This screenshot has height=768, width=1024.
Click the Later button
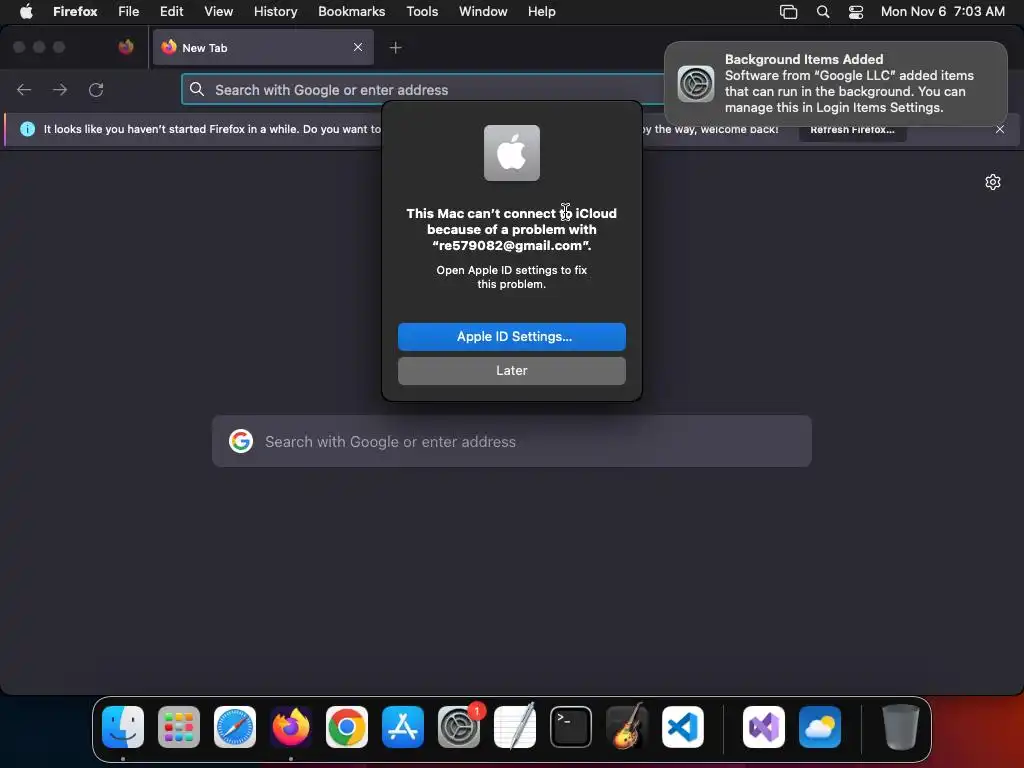click(x=512, y=370)
